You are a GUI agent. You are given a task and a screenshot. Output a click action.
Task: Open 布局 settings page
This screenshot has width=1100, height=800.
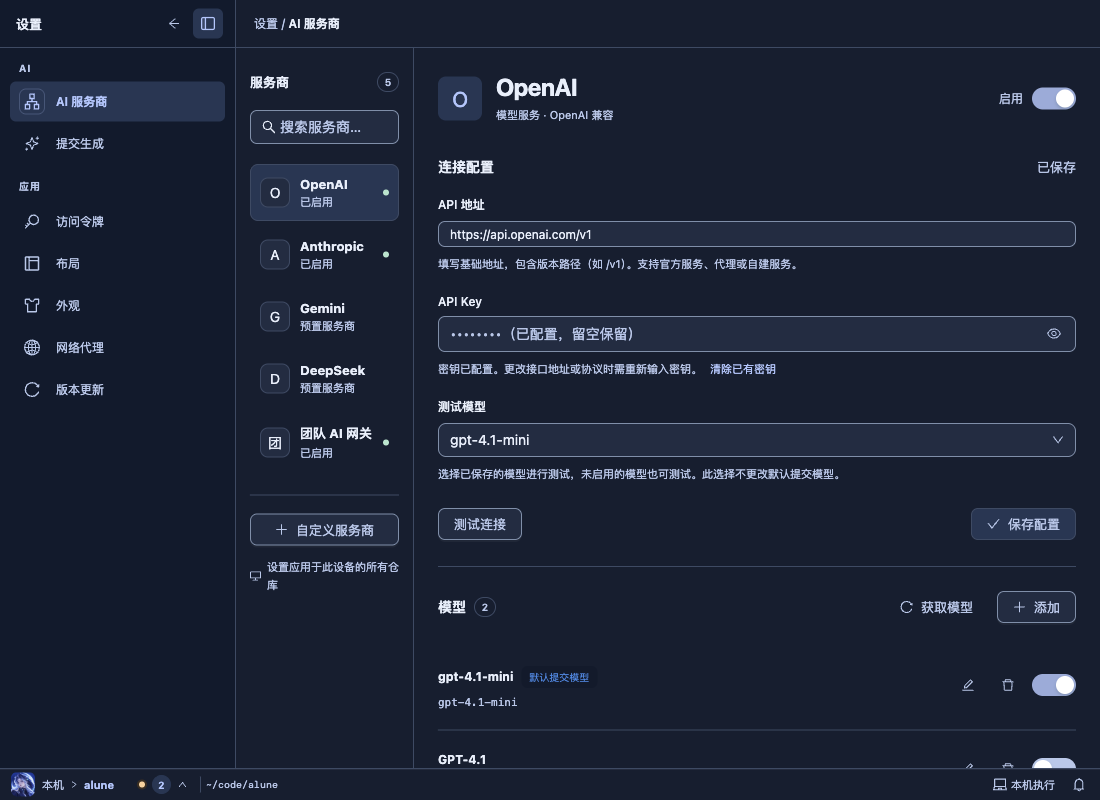[117, 264]
